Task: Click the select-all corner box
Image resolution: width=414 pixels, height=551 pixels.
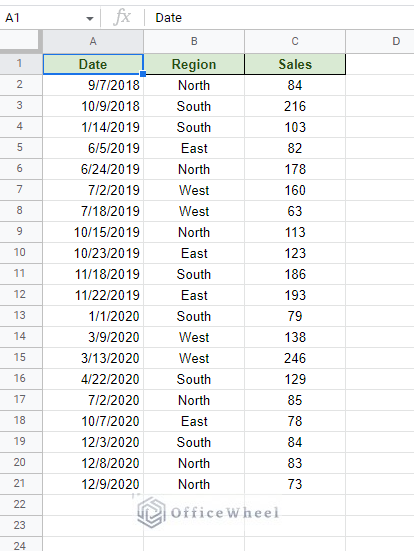Action: tap(21, 41)
